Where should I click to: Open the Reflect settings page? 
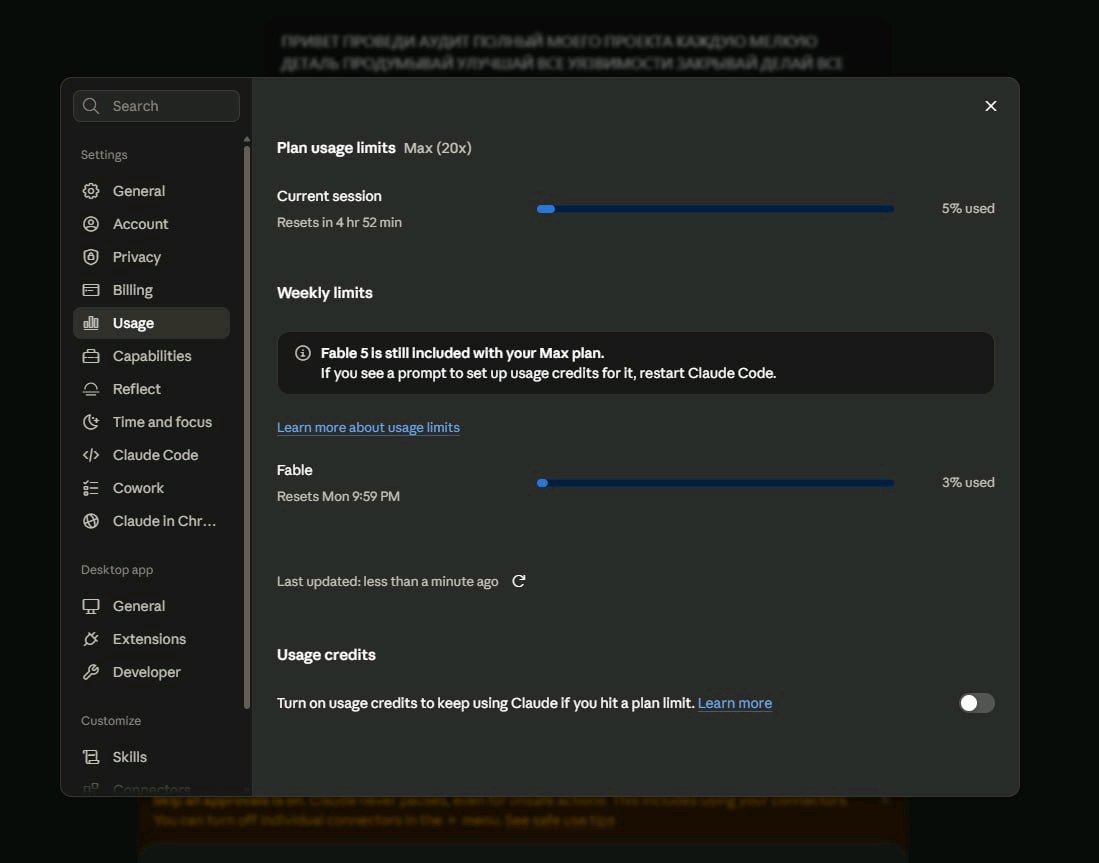point(151,389)
